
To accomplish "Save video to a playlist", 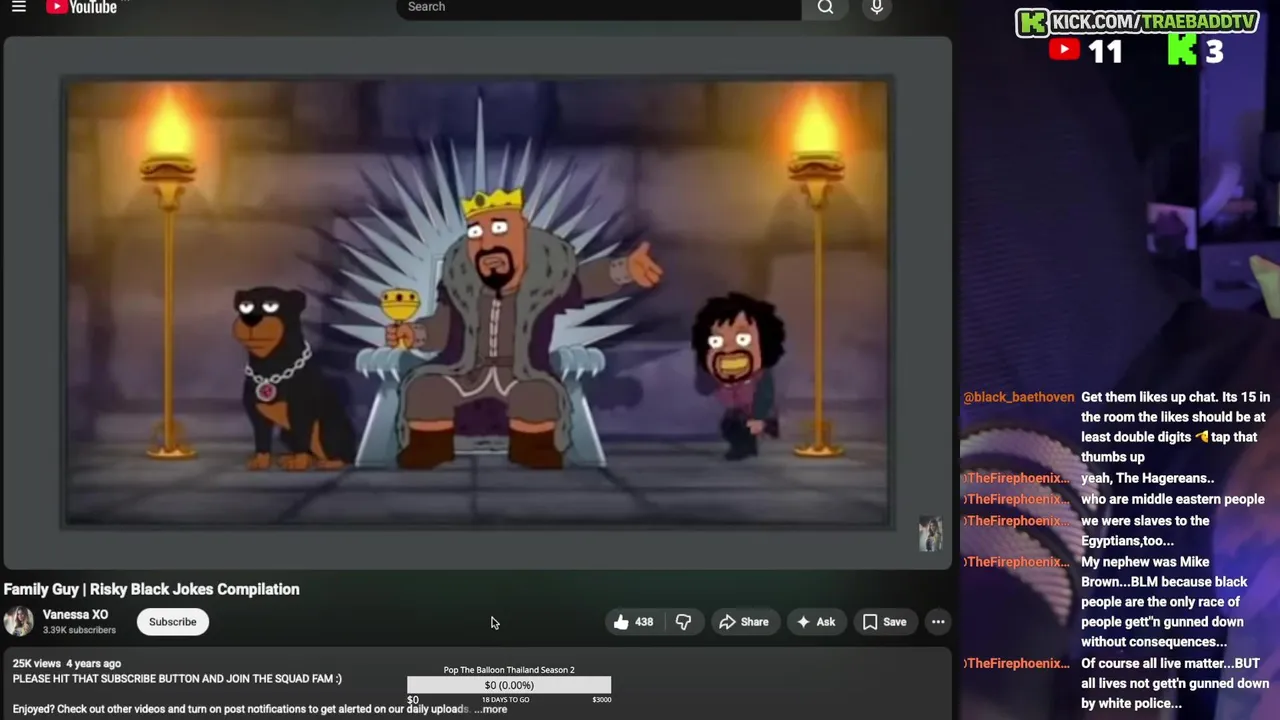I will pyautogui.click(x=884, y=622).
